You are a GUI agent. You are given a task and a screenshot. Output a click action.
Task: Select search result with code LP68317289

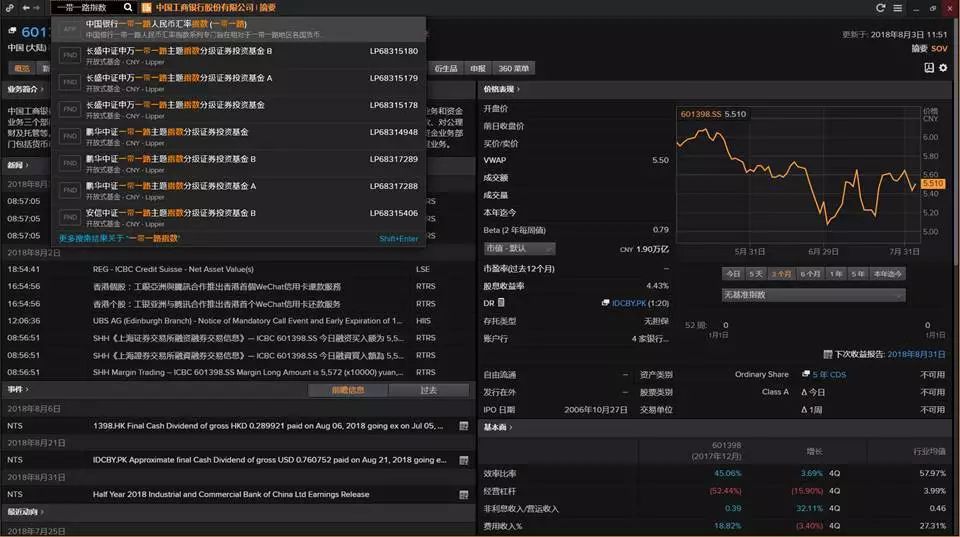[239, 163]
